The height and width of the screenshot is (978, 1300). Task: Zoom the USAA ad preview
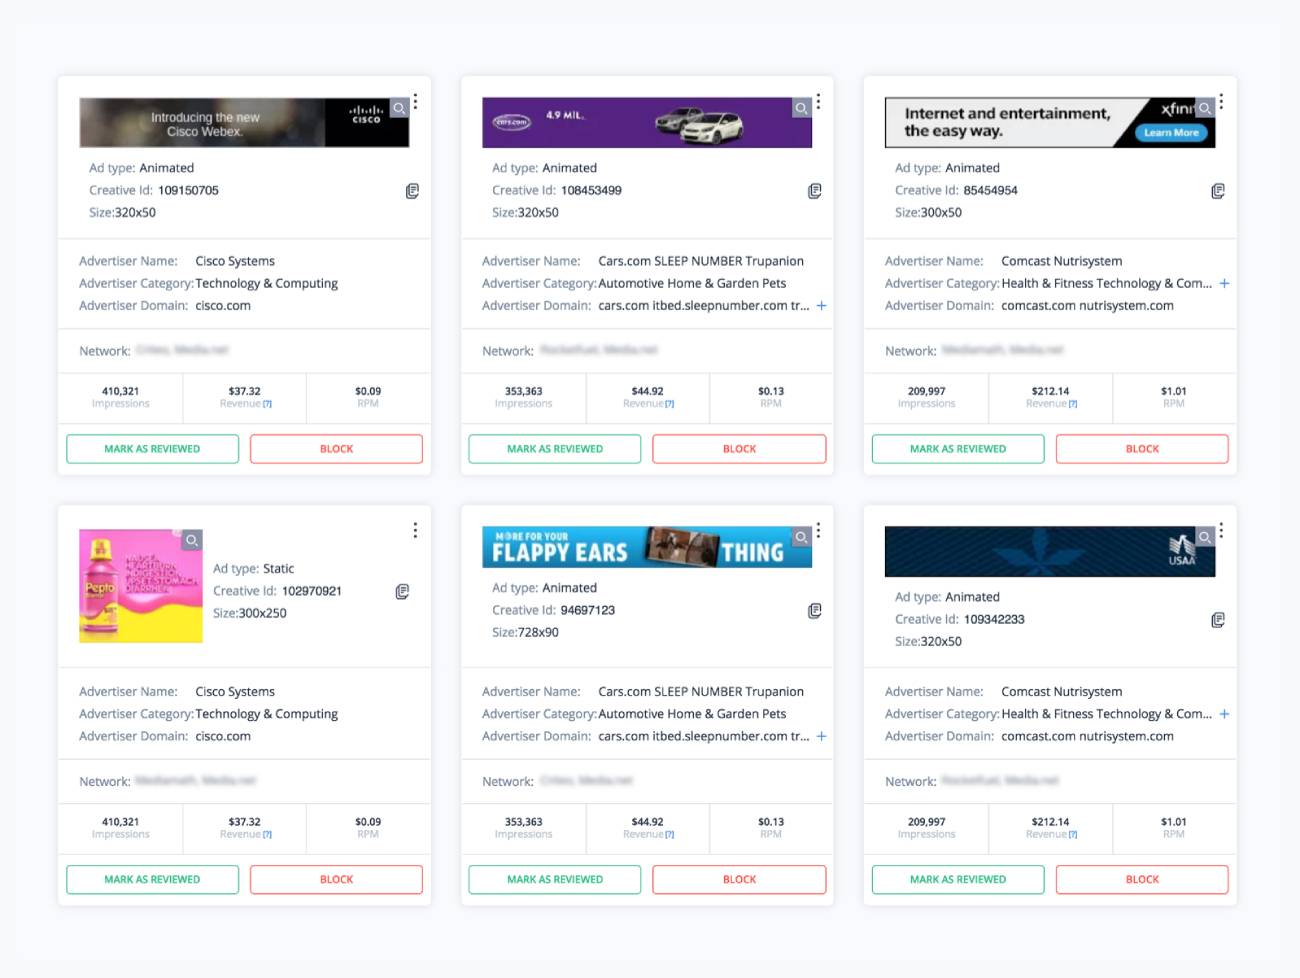point(1205,537)
